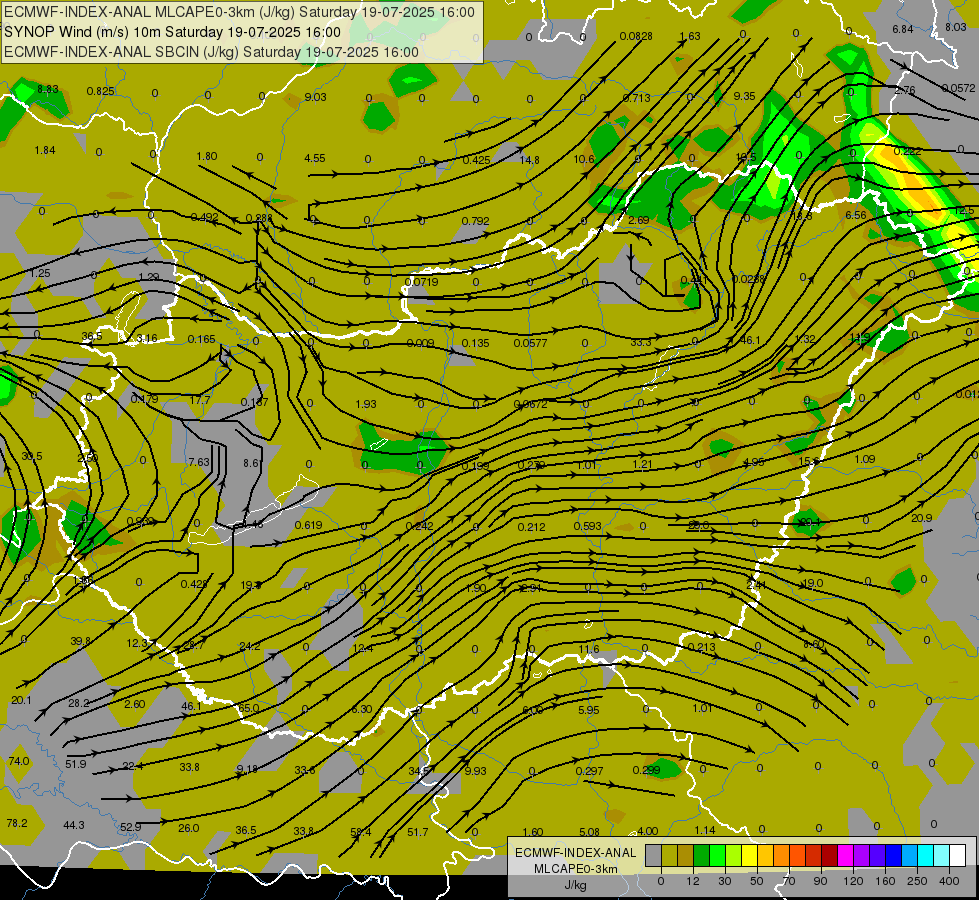Click the MLCAPE0-3km title line at top
Viewport: 979px width, 900px height.
pos(239,12)
